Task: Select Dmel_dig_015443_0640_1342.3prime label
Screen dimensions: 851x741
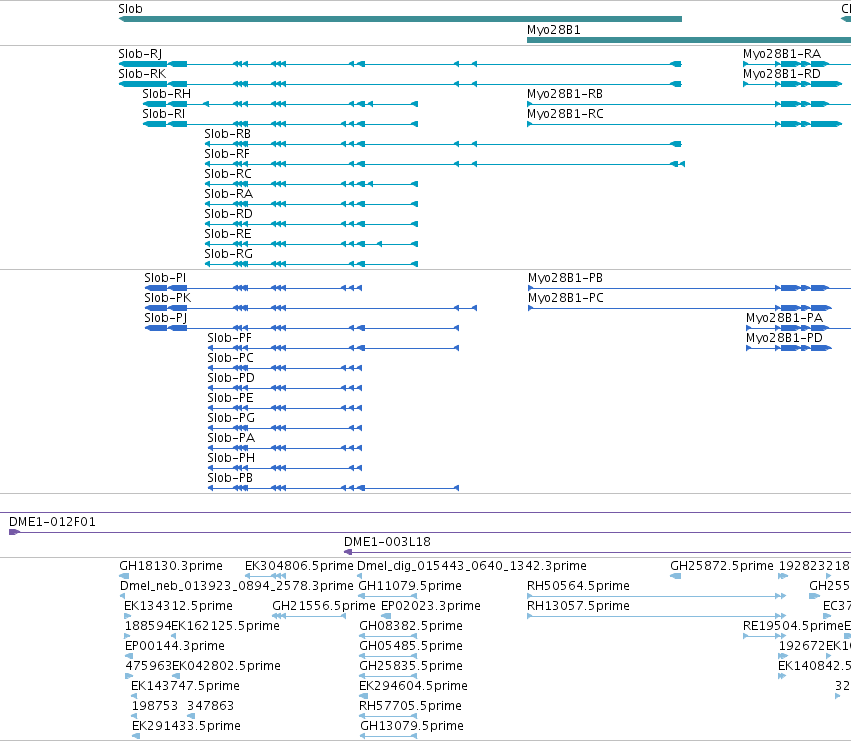Action: point(472,566)
